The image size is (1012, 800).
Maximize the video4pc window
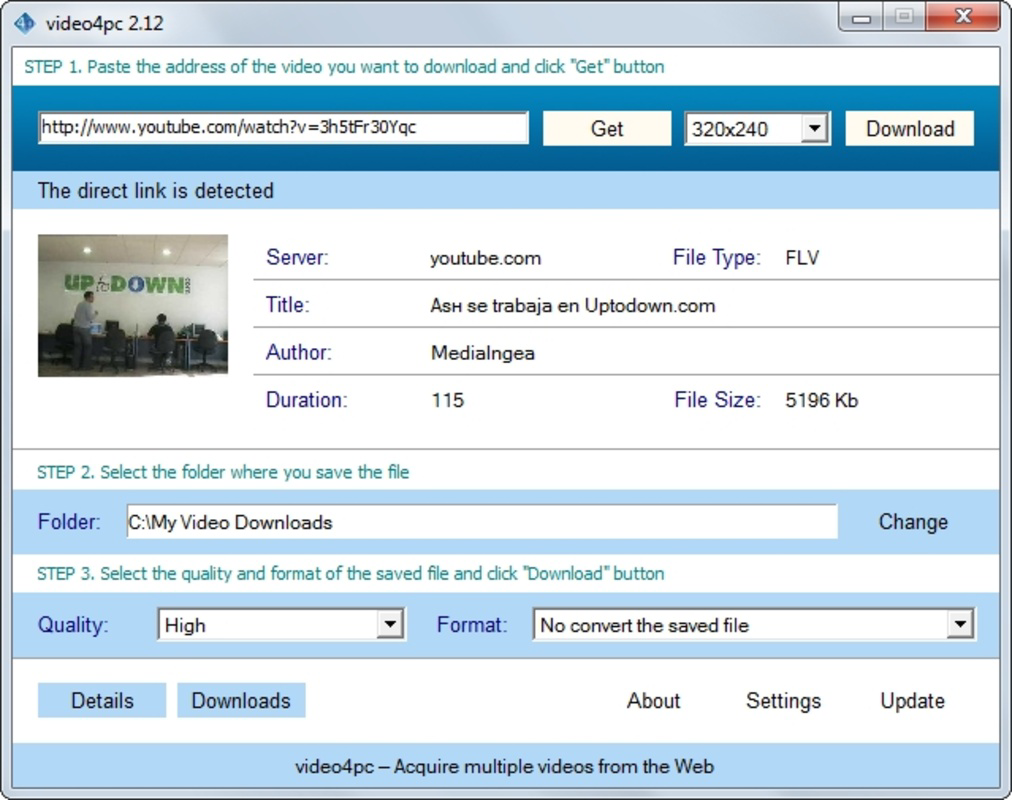coord(904,17)
